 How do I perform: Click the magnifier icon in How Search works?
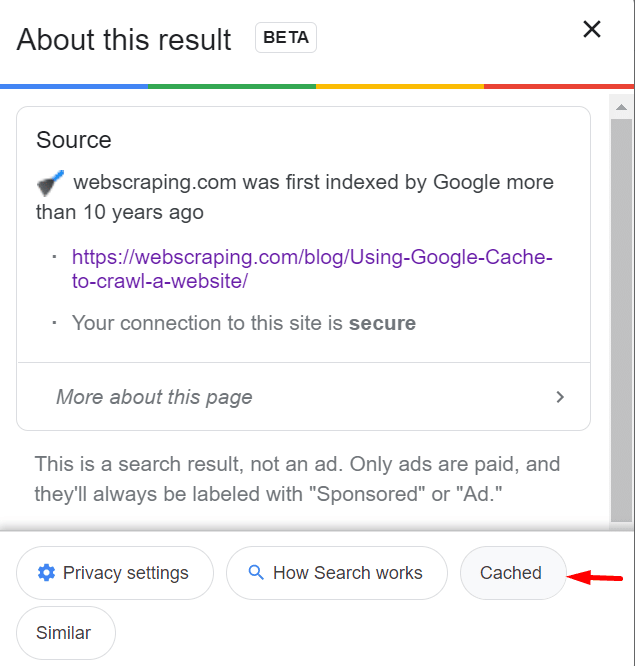(256, 573)
